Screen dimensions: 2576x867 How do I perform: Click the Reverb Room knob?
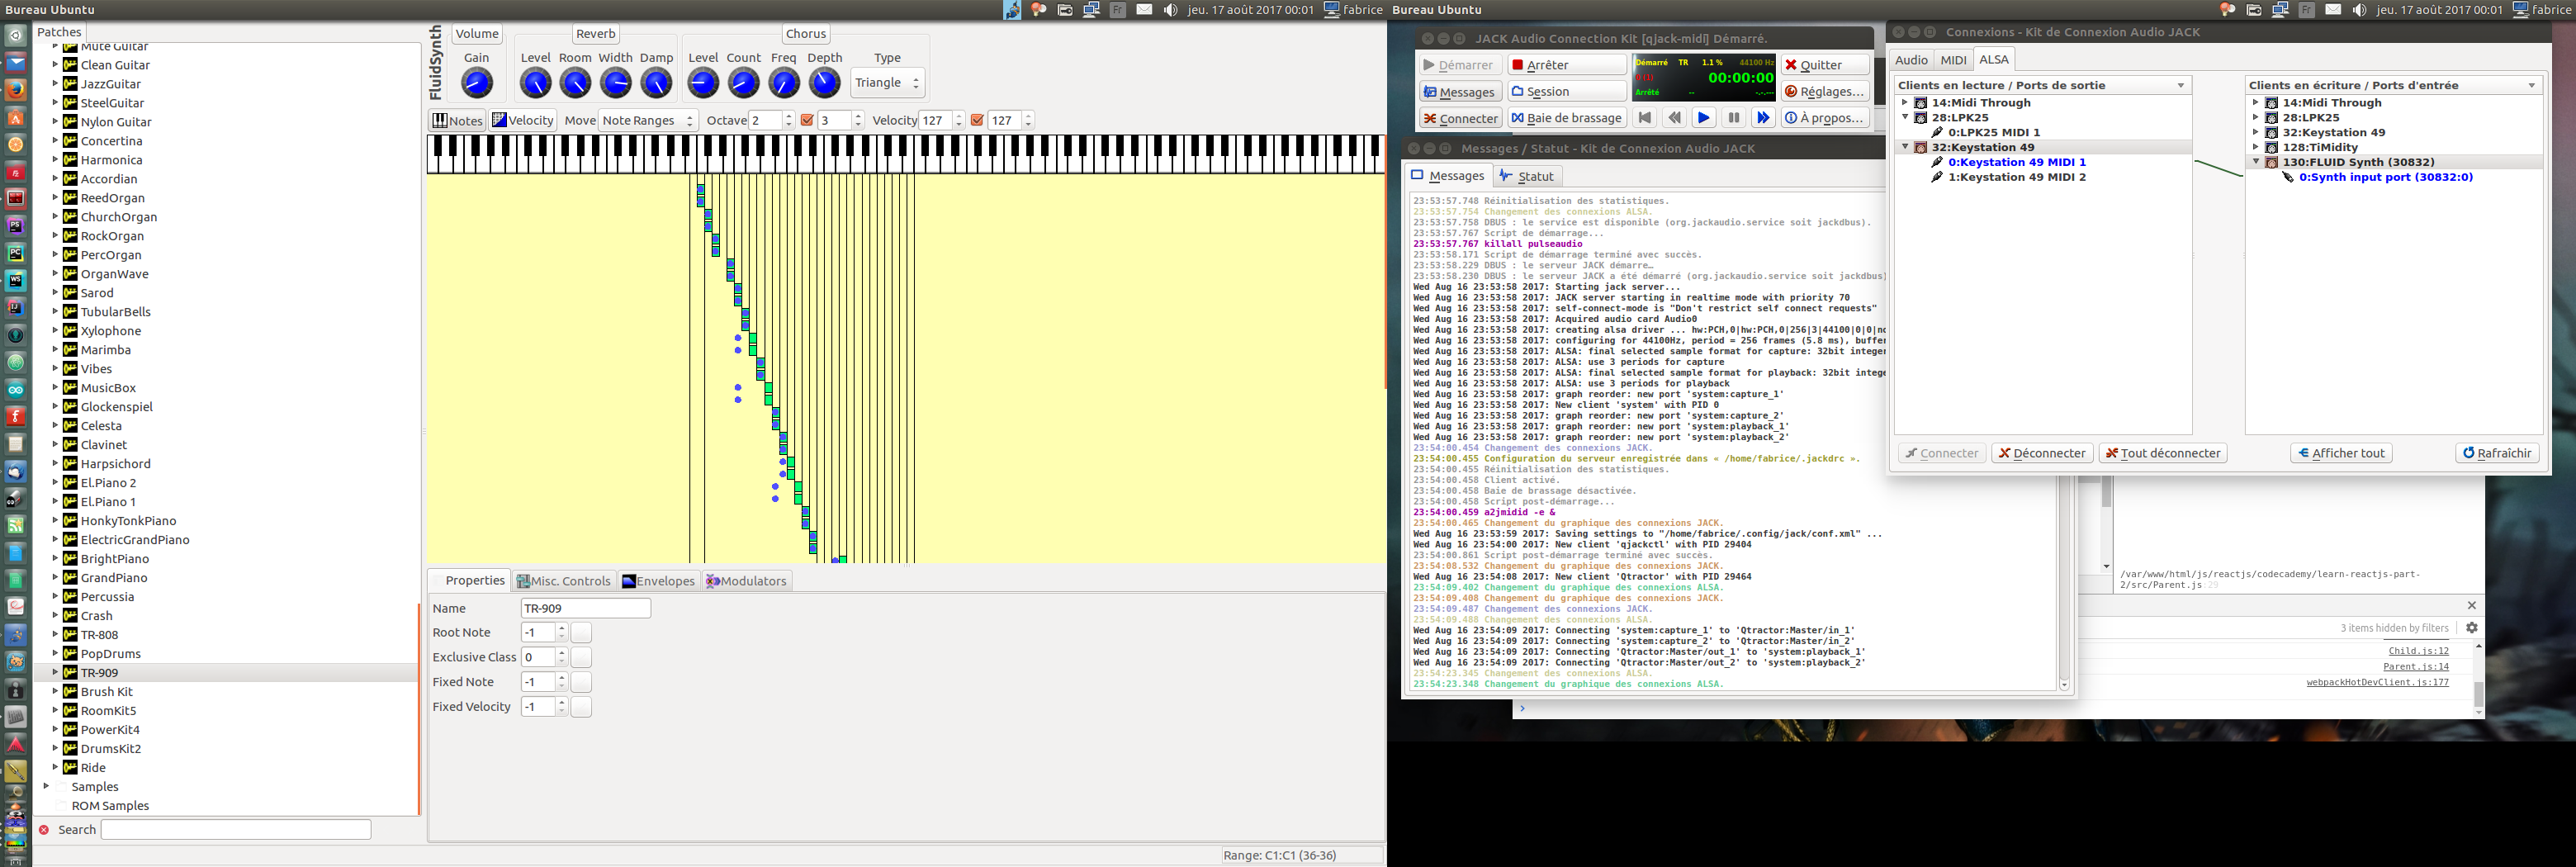click(x=575, y=84)
